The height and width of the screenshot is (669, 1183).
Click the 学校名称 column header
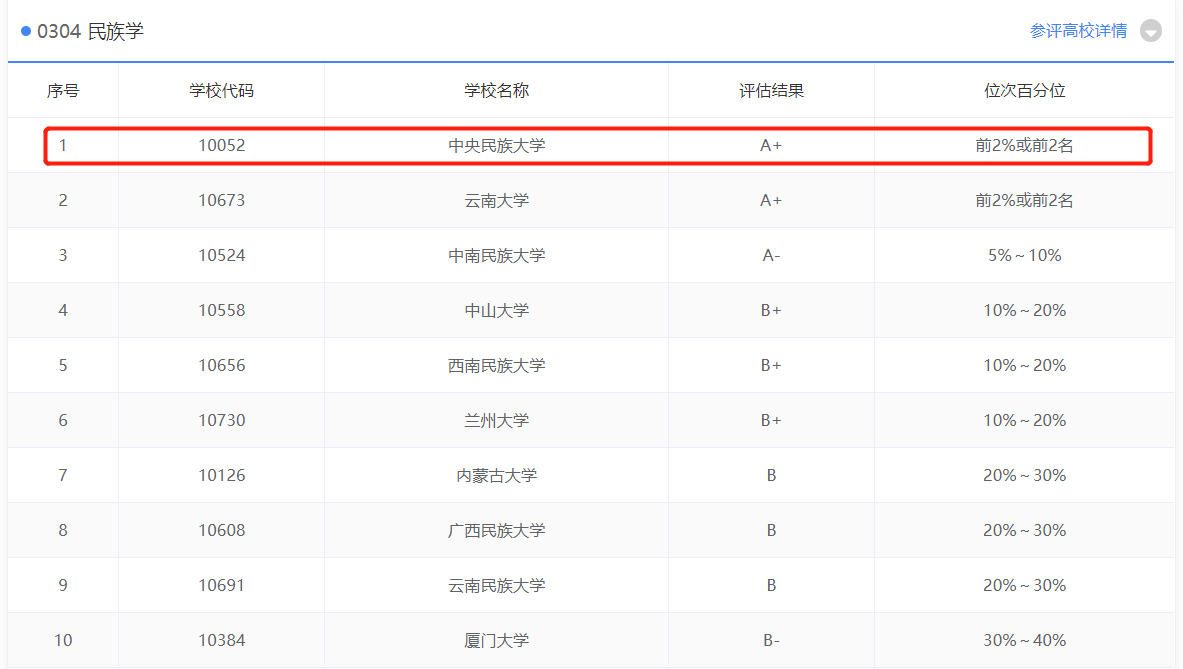coord(496,89)
